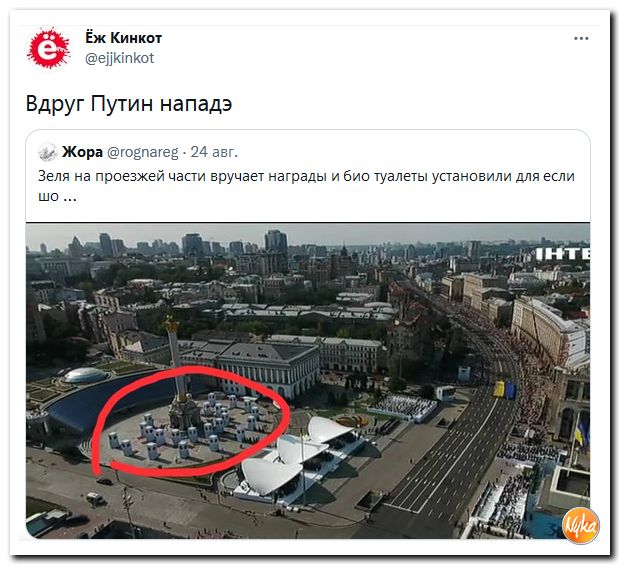Click the main tweet text Вдруг Путин нападэ
The width and height of the screenshot is (621, 566).
coord(129,104)
